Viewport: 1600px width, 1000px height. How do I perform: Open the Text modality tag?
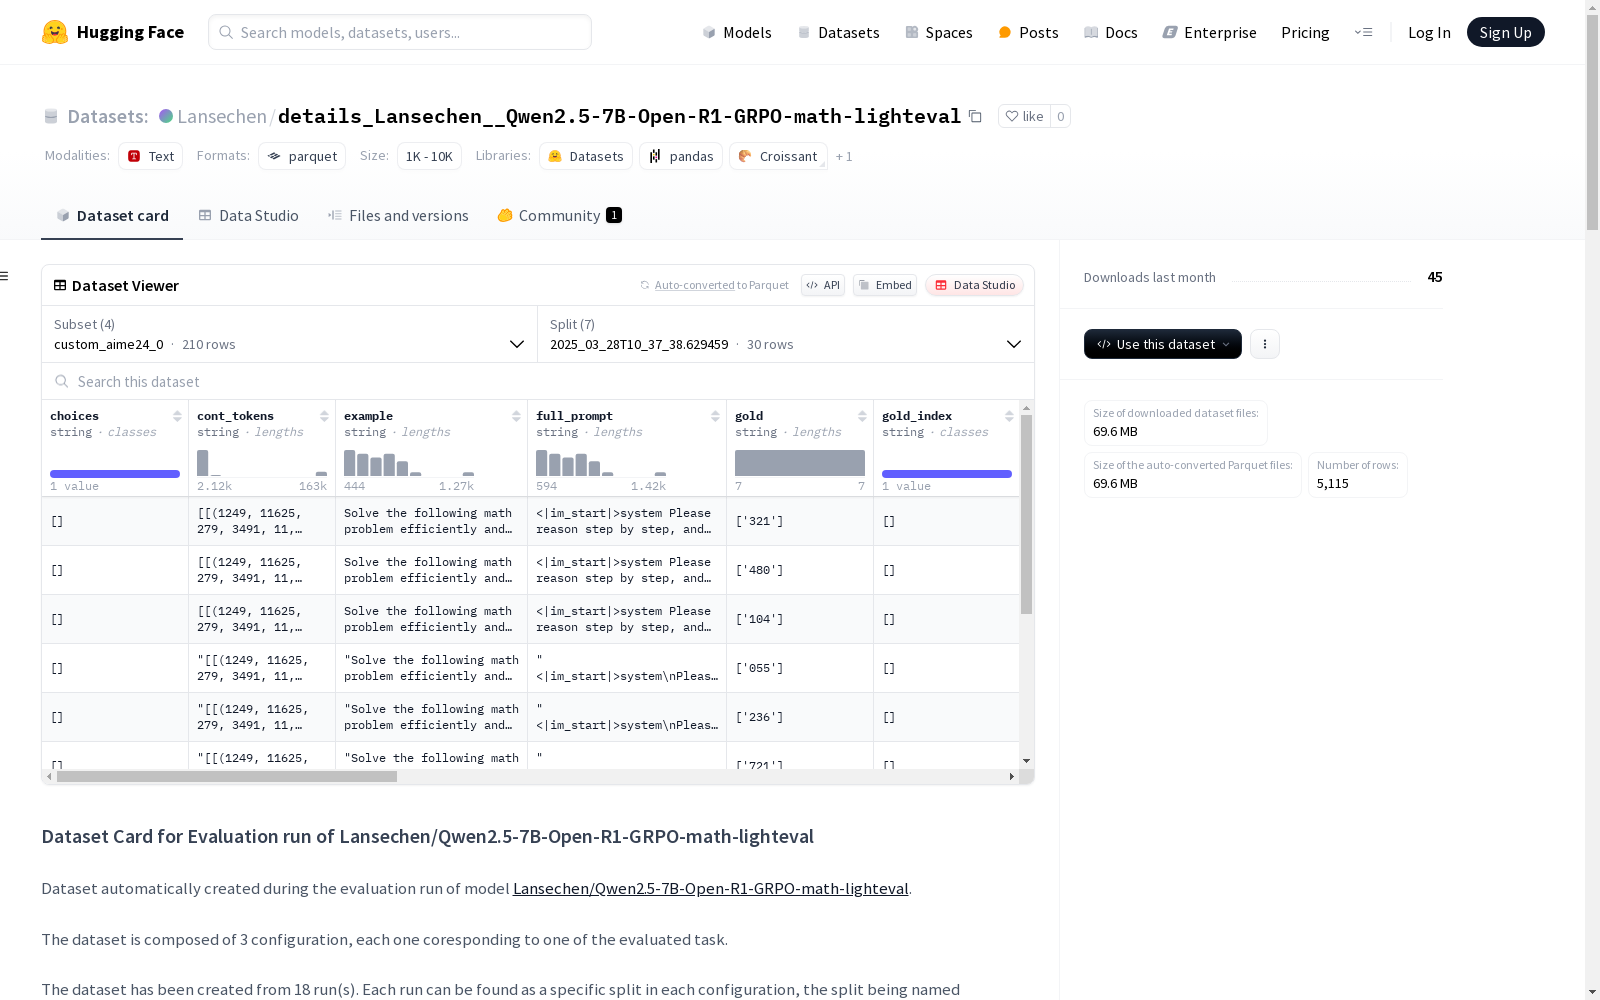pos(150,156)
